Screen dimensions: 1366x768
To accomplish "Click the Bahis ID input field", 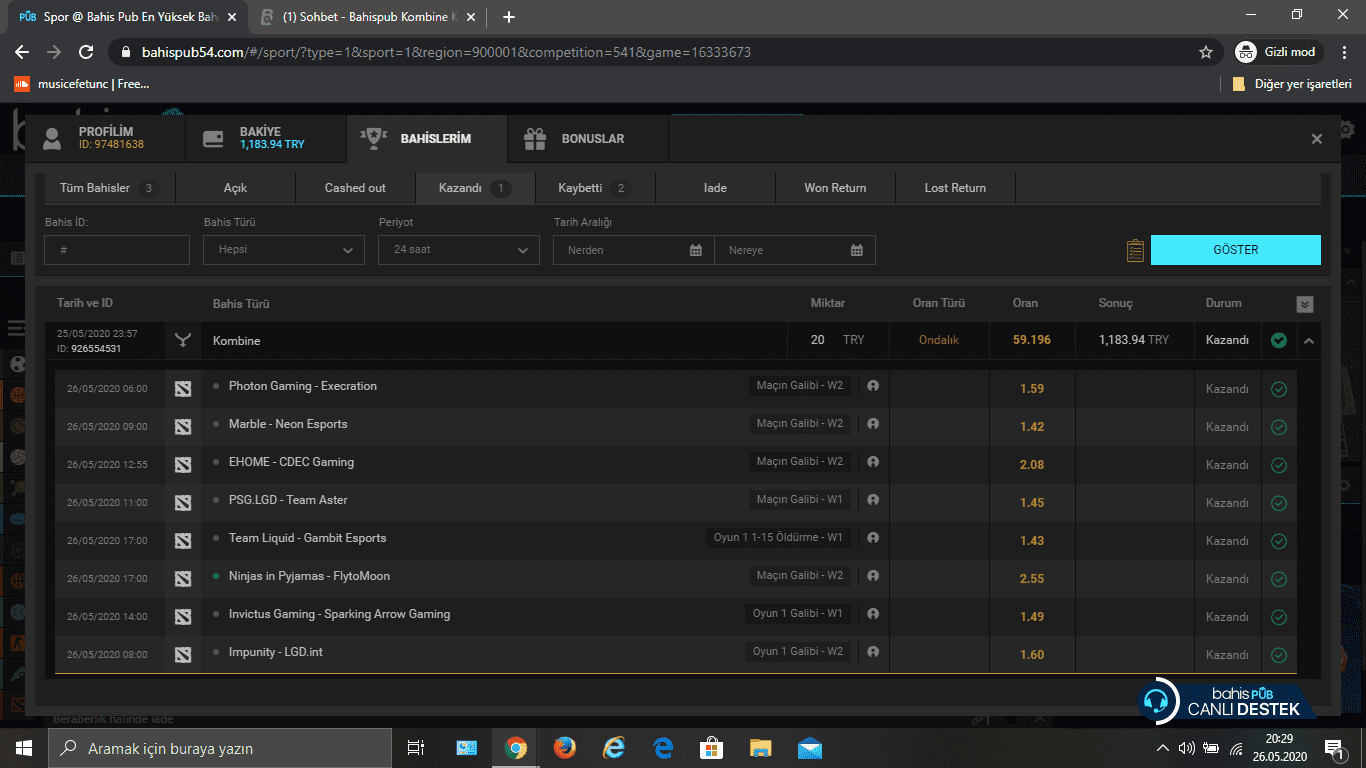I will [117, 250].
